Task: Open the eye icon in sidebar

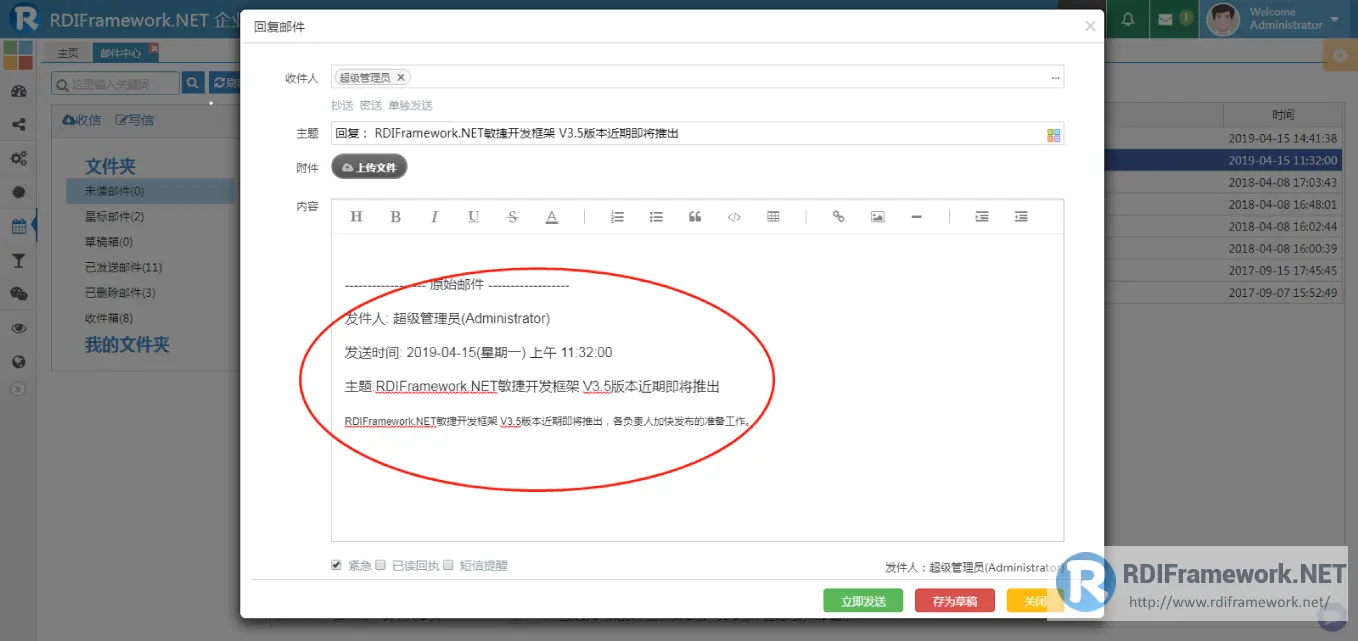Action: [x=18, y=328]
